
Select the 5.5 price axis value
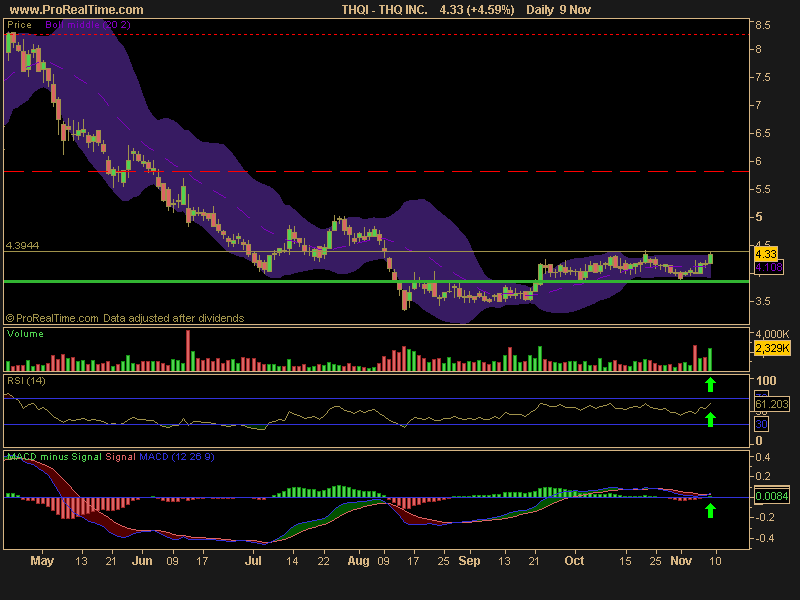click(x=763, y=189)
